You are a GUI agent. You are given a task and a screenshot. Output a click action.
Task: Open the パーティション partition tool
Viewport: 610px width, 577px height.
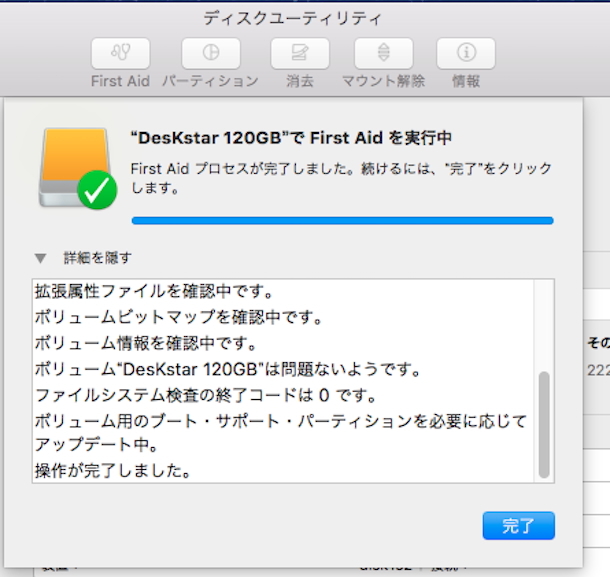[210, 53]
